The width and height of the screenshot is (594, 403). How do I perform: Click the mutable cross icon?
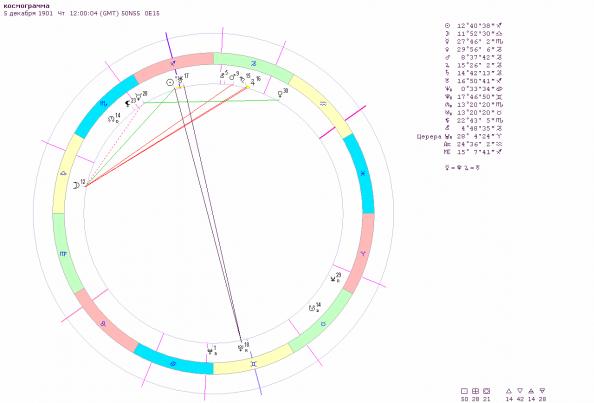point(487,391)
